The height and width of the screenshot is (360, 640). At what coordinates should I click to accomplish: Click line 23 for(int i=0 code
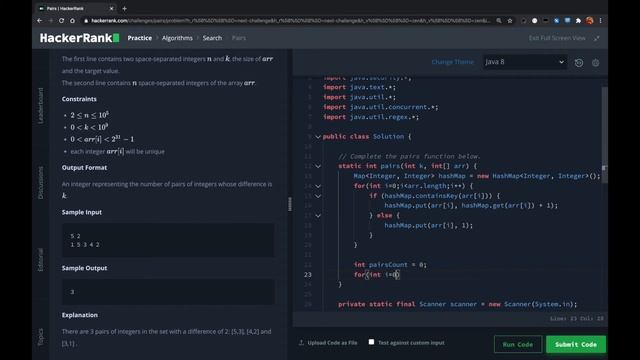[377, 275]
